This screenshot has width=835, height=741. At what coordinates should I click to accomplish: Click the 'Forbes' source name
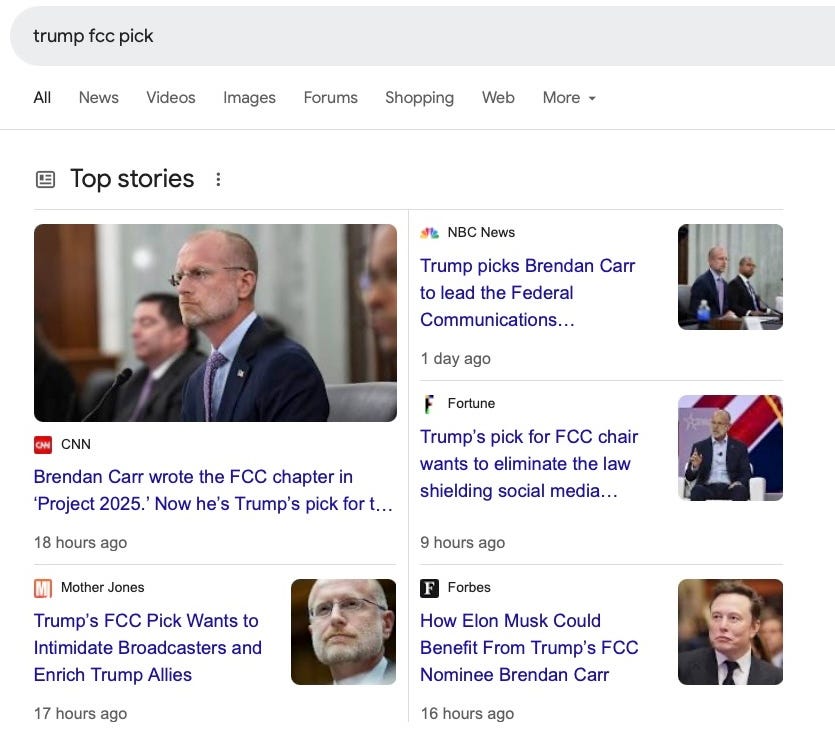pos(469,588)
